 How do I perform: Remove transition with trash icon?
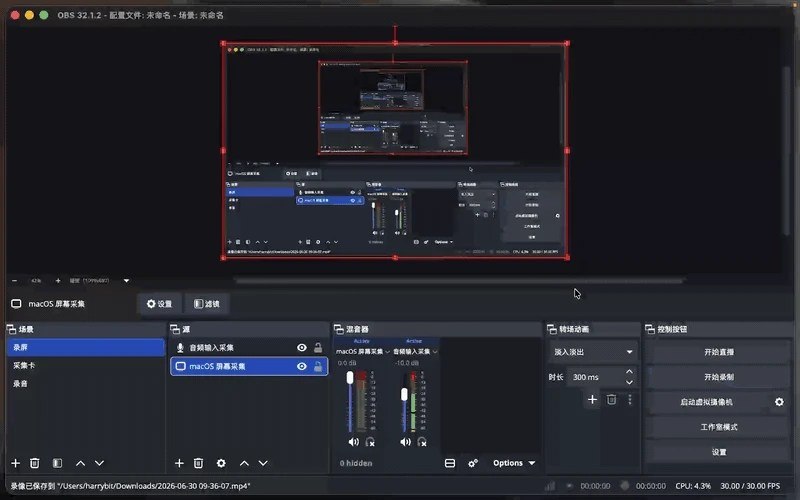point(611,399)
